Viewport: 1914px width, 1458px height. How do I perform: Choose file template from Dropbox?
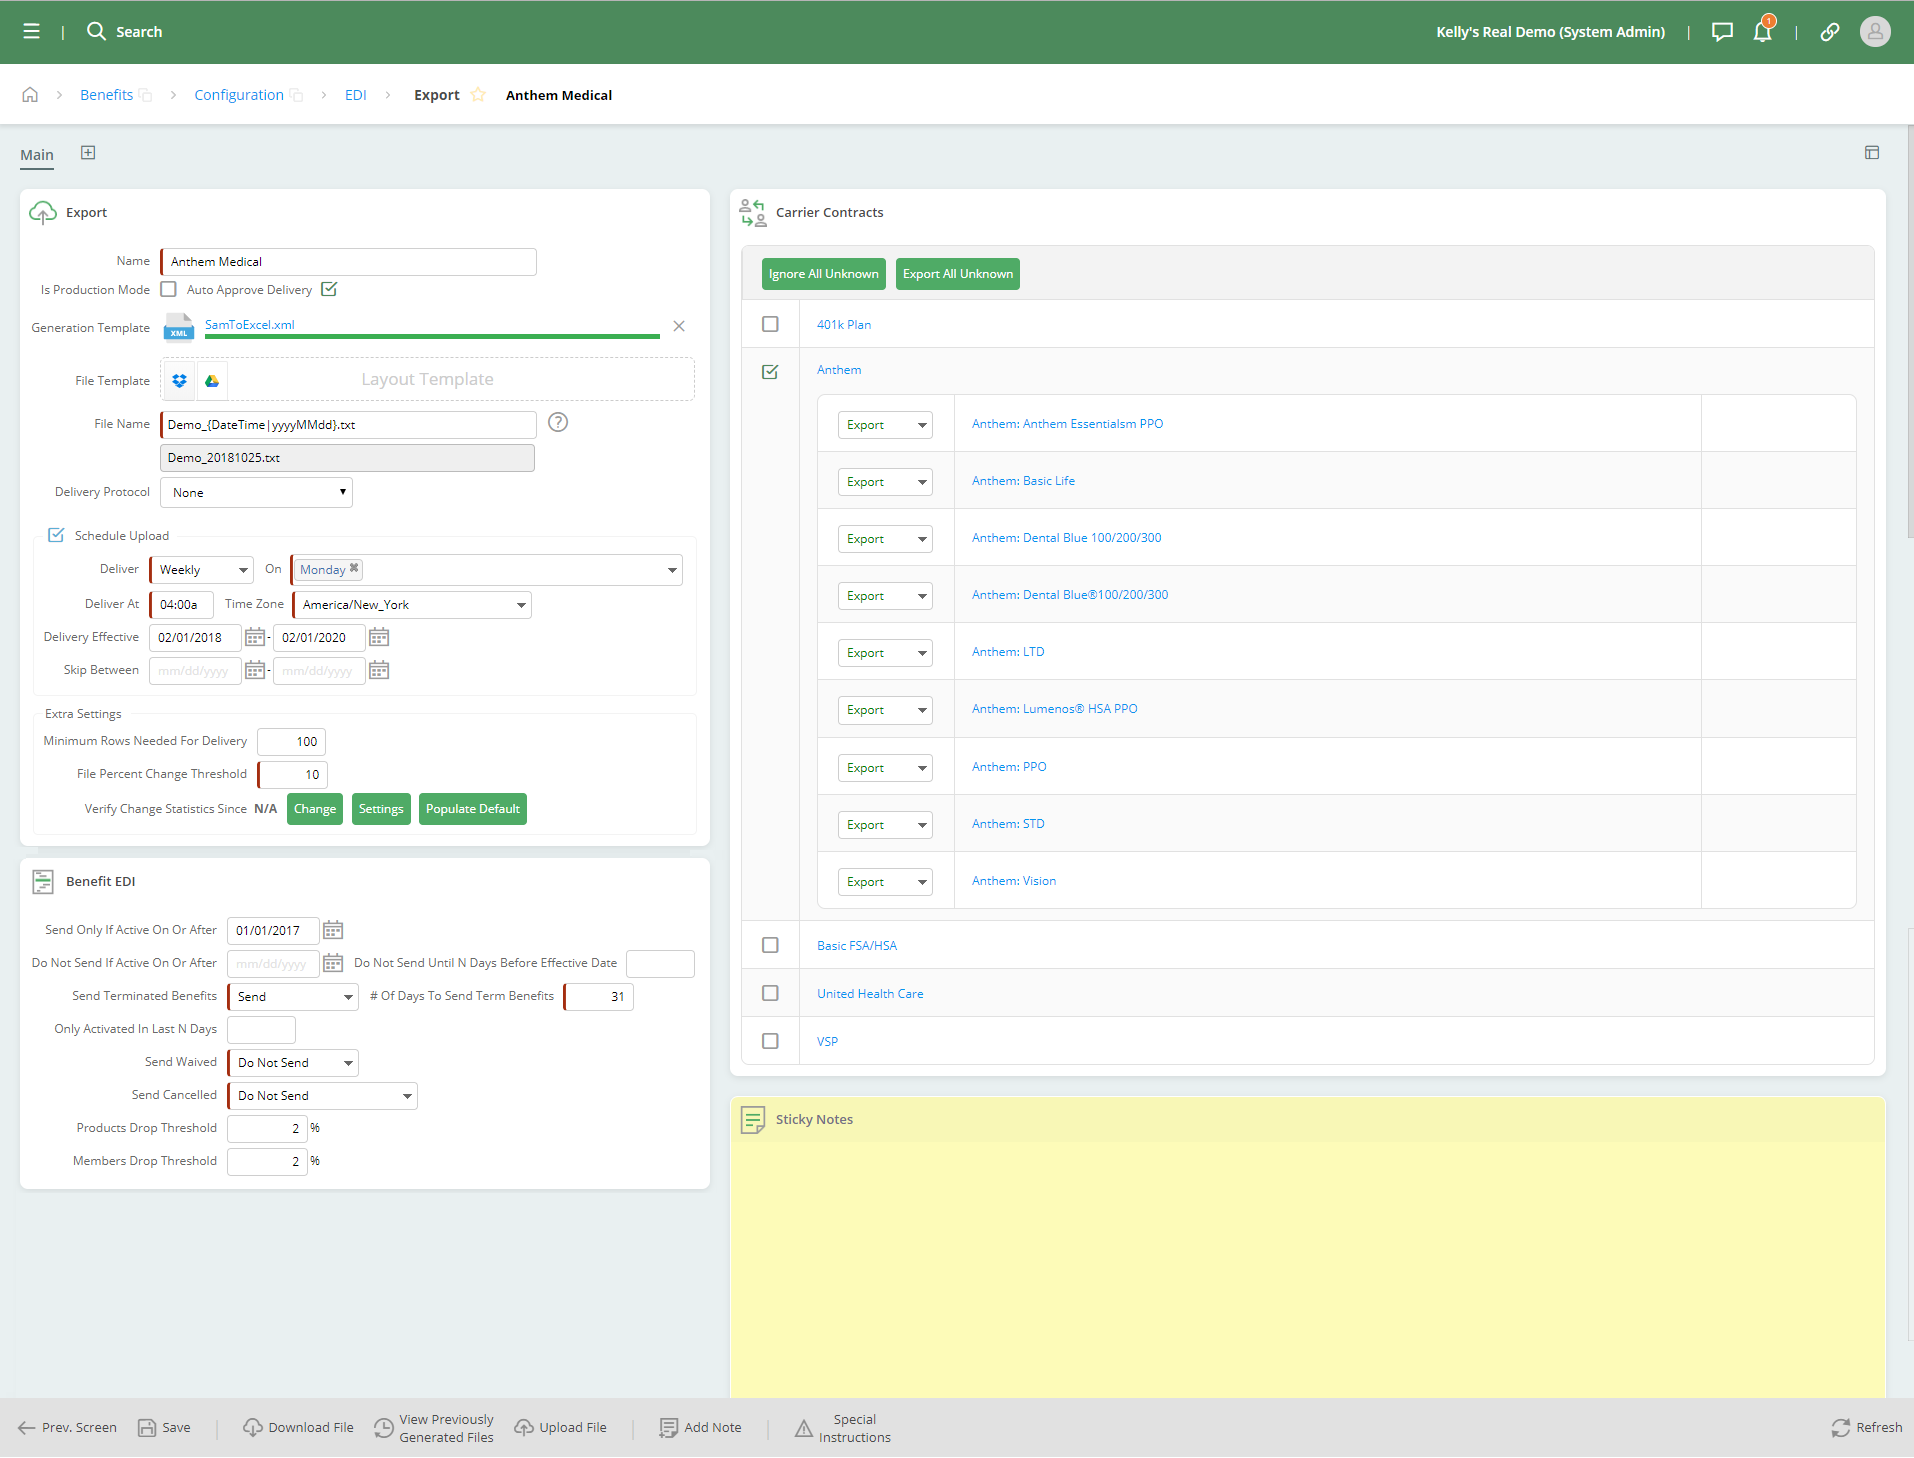[x=180, y=380]
